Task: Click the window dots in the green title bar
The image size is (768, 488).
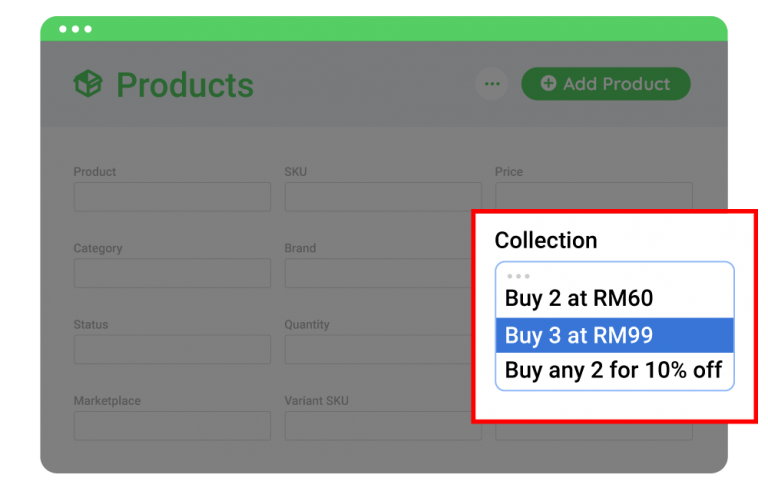Action: click(x=76, y=29)
